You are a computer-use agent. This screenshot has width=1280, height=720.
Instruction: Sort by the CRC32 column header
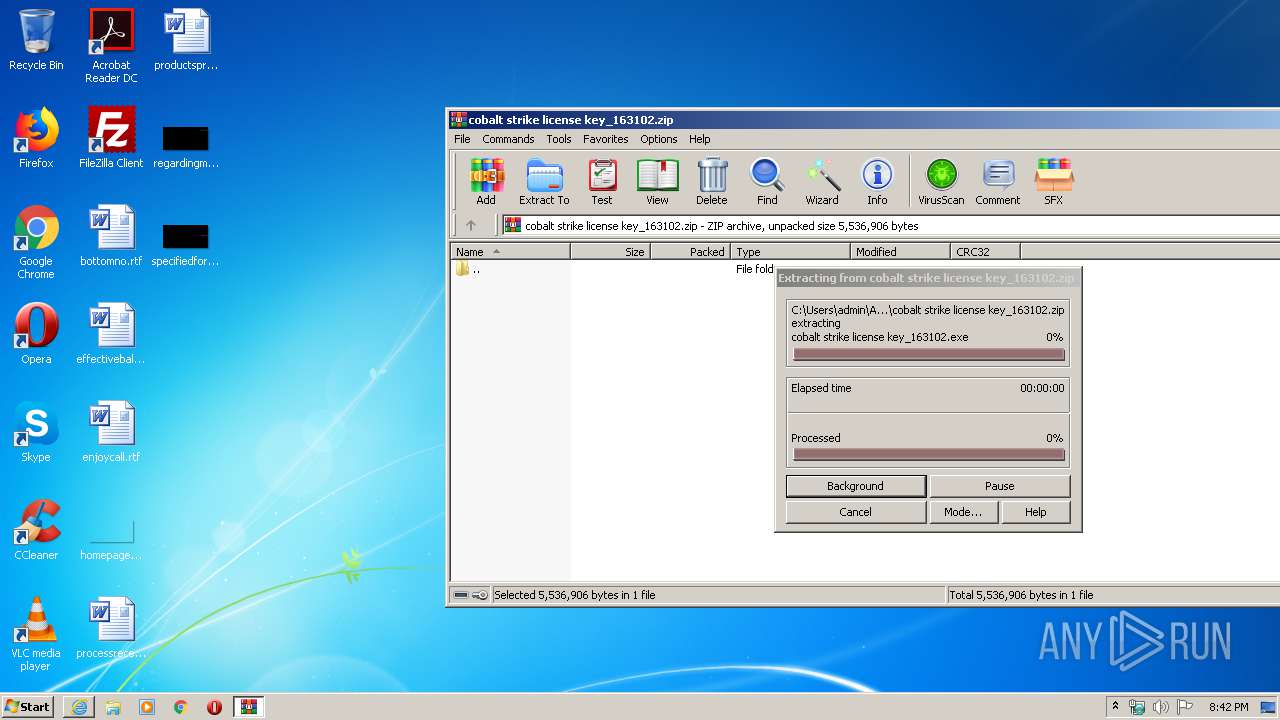pyautogui.click(x=985, y=252)
